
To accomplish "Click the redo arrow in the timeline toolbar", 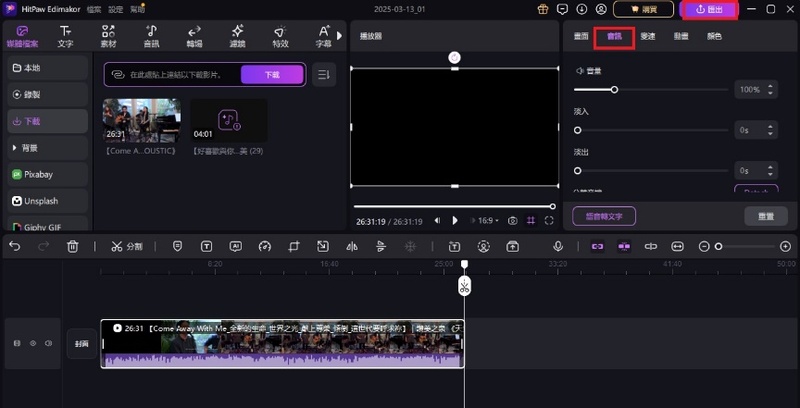I will pos(43,247).
